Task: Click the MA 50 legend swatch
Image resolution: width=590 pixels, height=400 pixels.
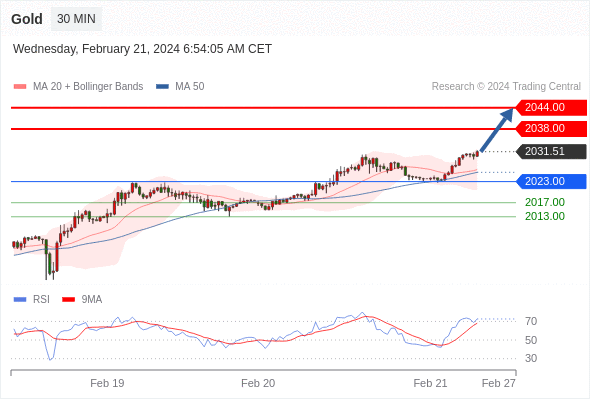Action: pos(162,87)
